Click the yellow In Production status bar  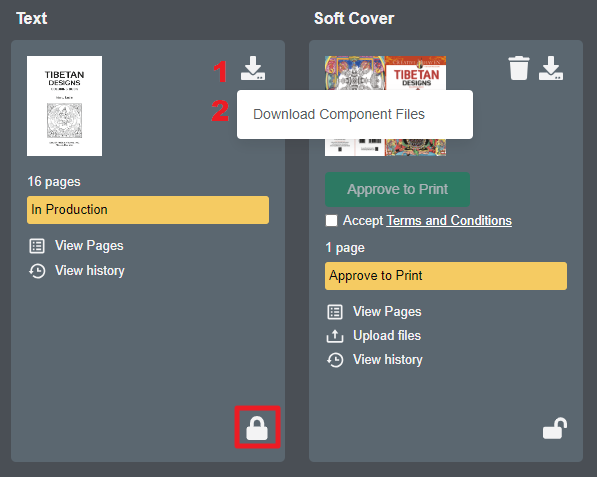[148, 210]
